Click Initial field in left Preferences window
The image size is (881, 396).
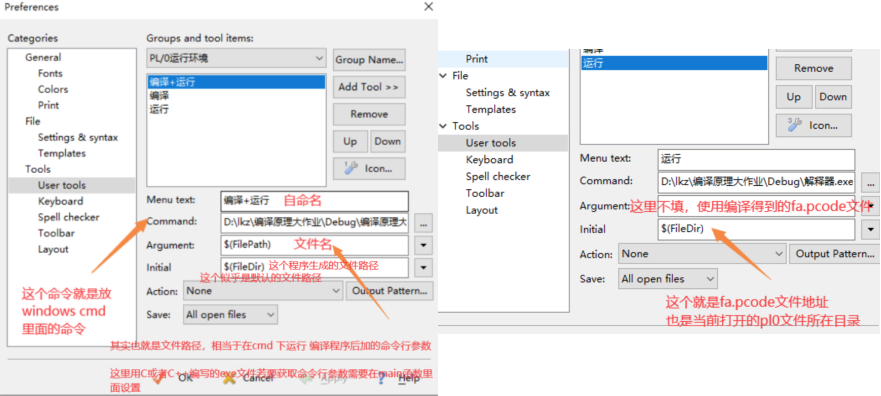315,267
